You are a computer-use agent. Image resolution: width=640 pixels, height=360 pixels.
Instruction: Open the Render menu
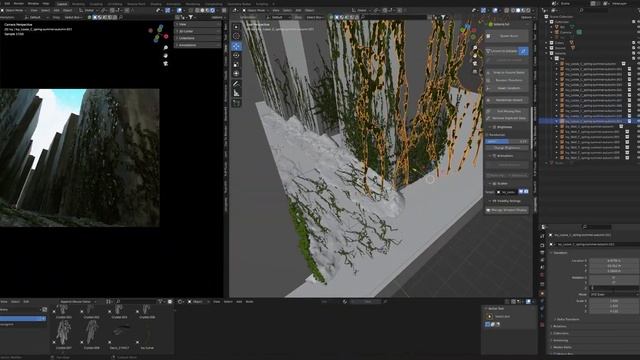coord(19,4)
